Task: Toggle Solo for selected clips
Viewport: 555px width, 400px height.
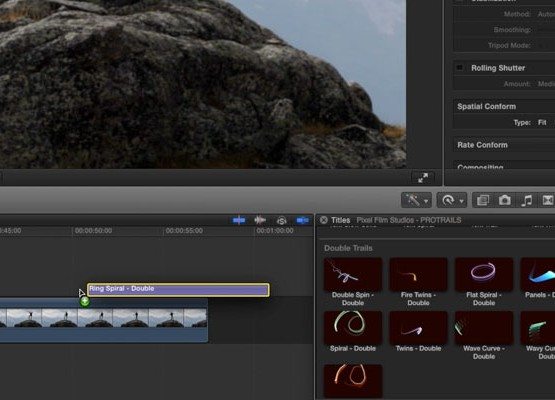Action: [x=281, y=221]
